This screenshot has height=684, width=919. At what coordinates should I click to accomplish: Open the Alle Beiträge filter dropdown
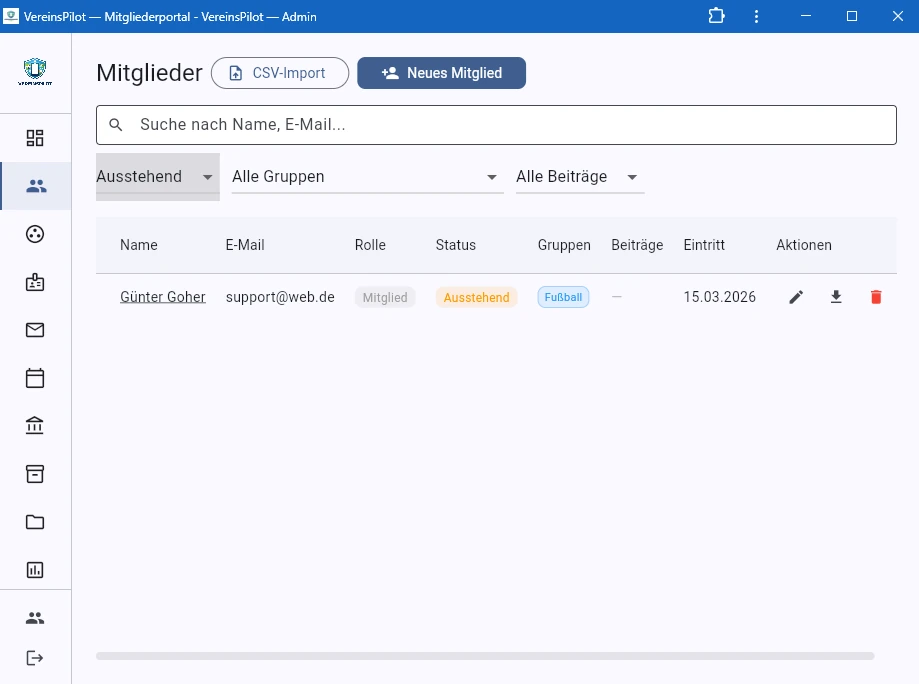578,177
